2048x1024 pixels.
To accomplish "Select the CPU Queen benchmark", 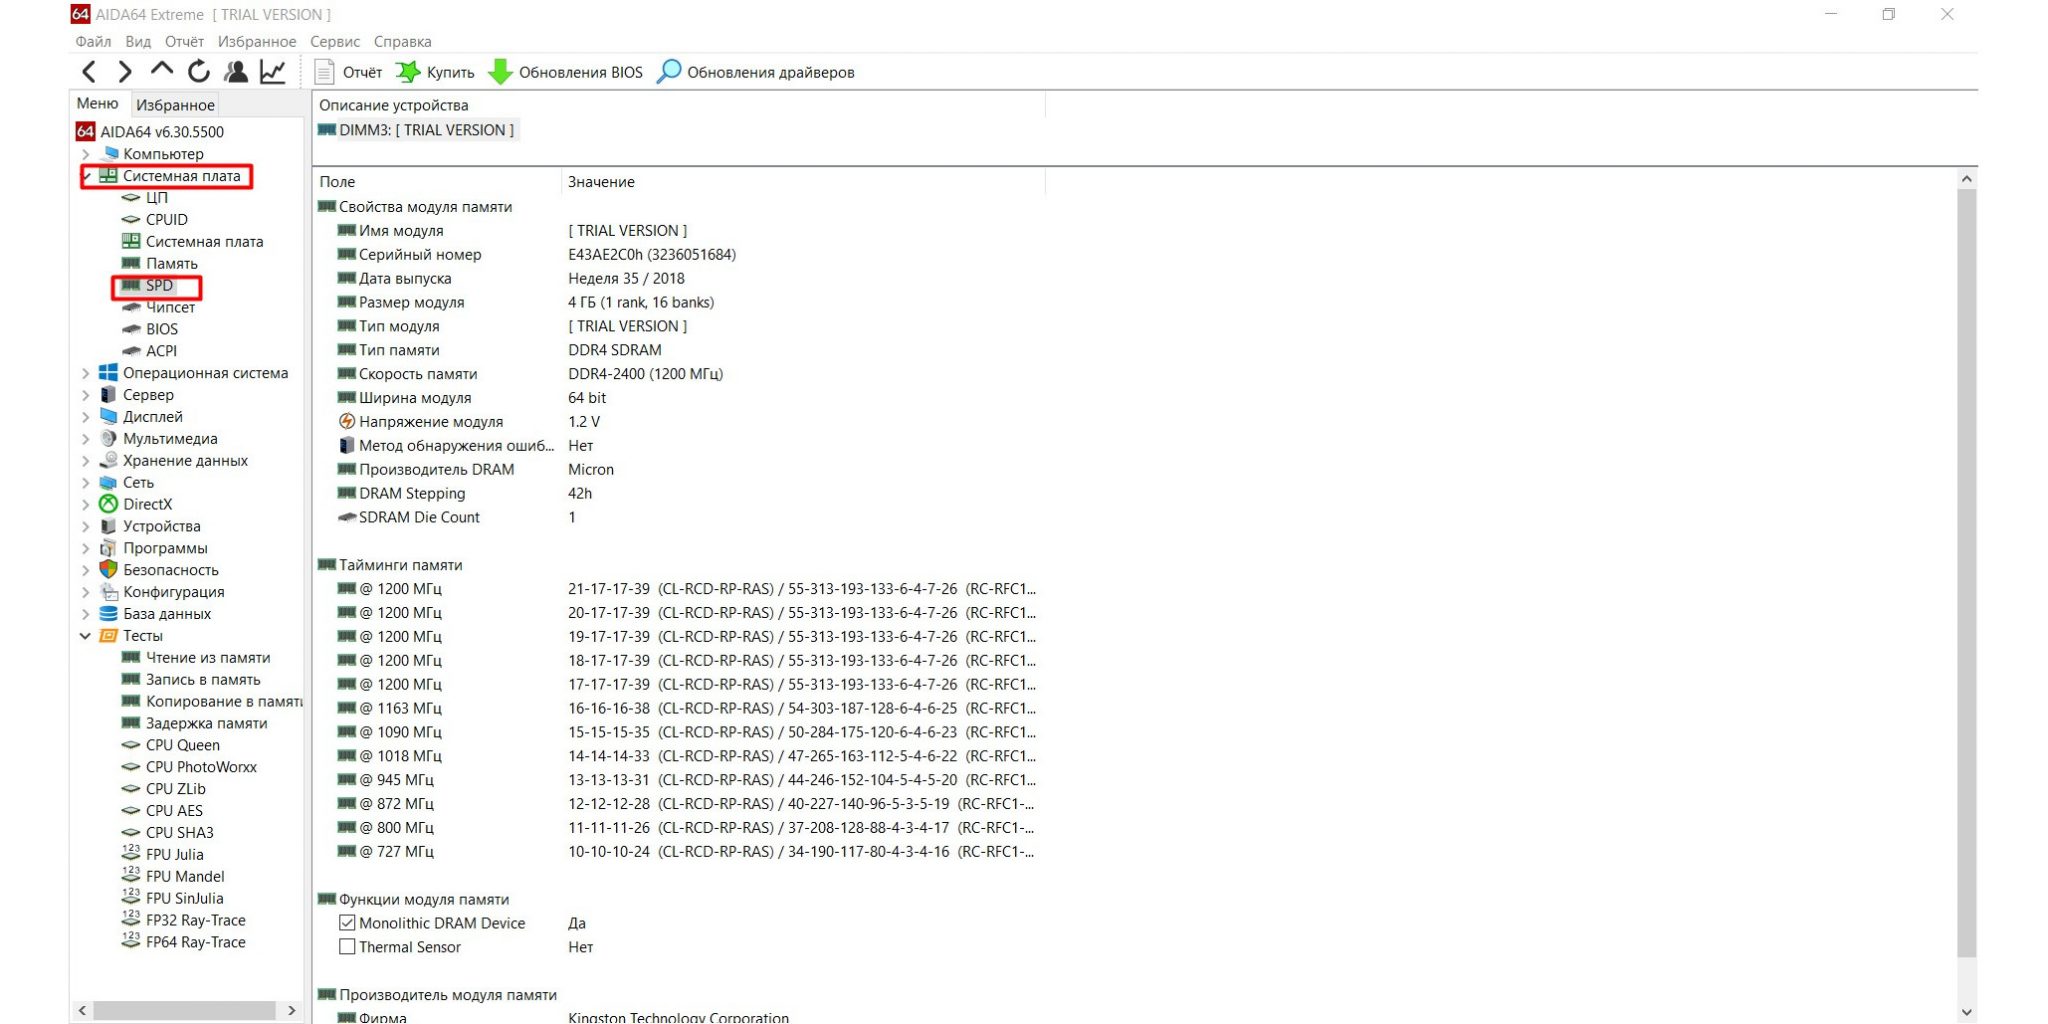I will coord(182,746).
